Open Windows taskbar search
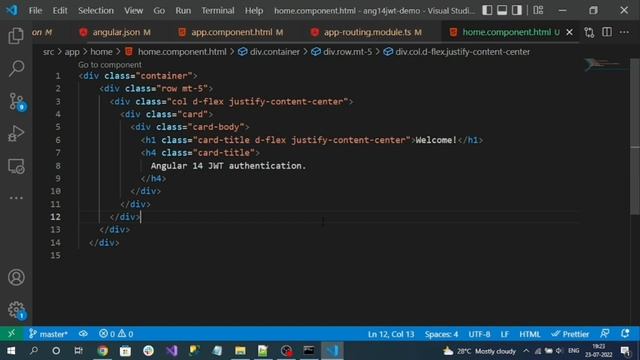The height and width of the screenshot is (360, 640). 33,351
